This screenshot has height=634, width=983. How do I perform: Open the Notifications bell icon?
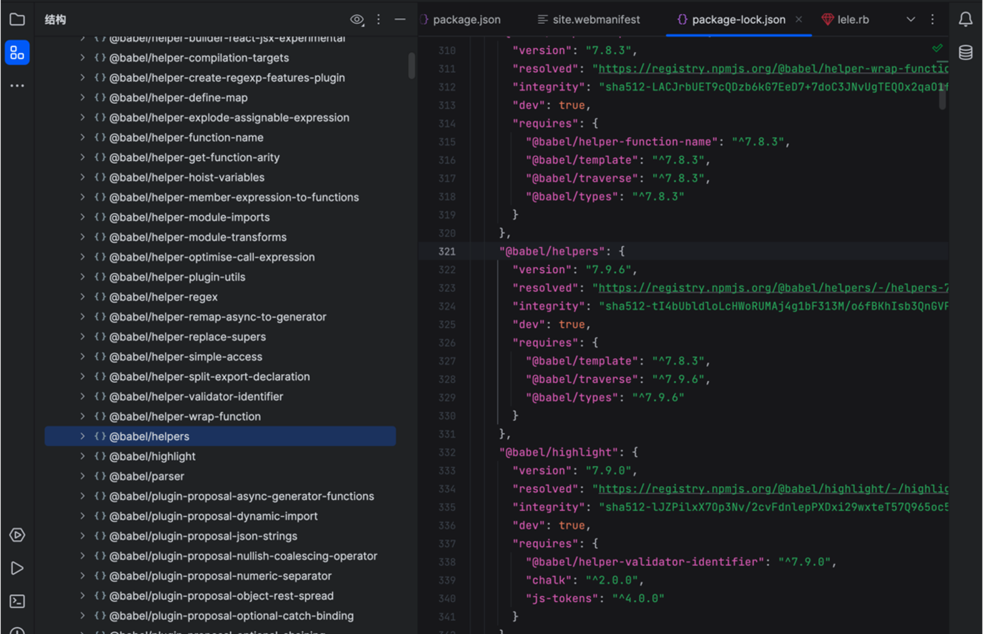pyautogui.click(x=965, y=19)
